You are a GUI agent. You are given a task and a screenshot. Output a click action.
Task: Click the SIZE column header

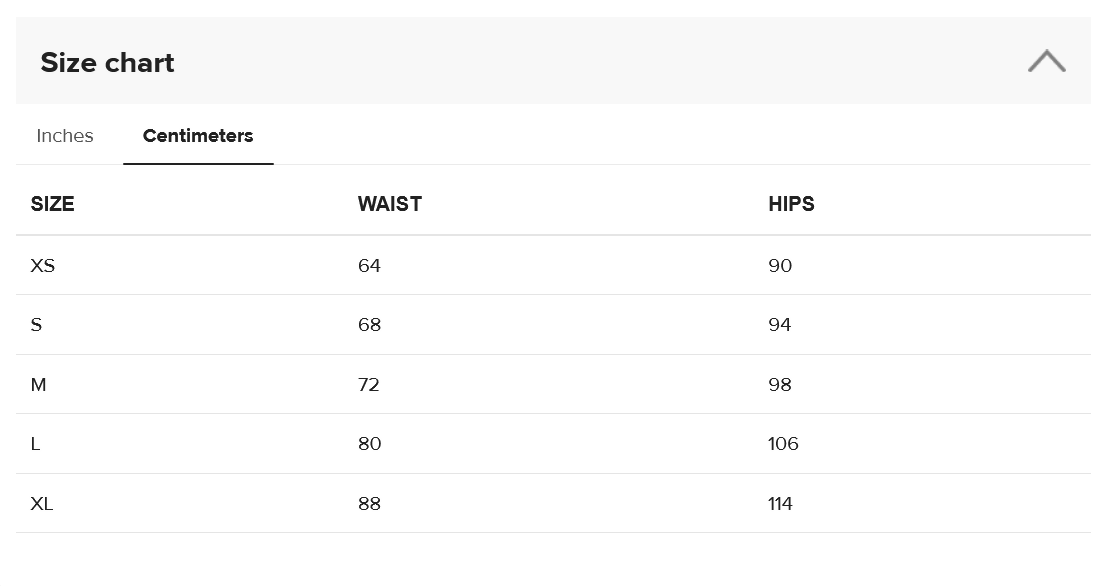(x=53, y=204)
